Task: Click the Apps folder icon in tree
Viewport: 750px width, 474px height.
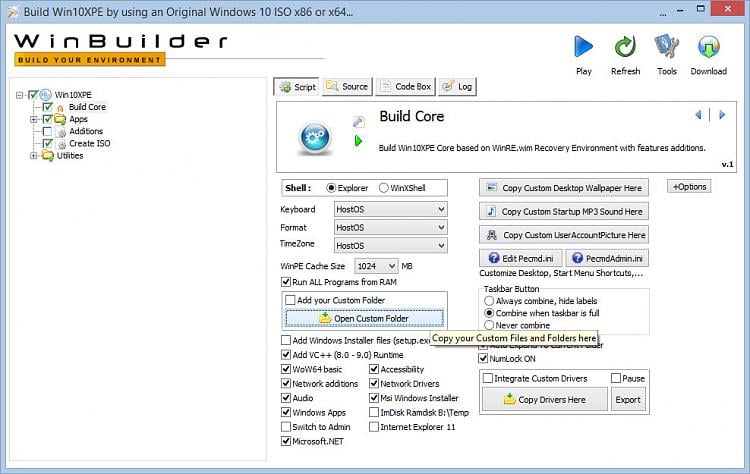Action: click(60, 119)
